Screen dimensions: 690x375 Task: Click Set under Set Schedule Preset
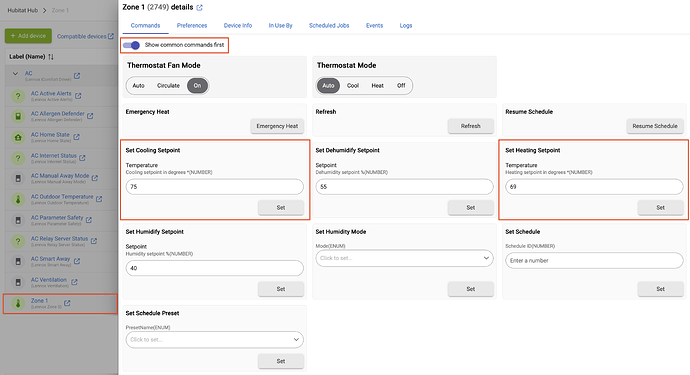tap(281, 361)
